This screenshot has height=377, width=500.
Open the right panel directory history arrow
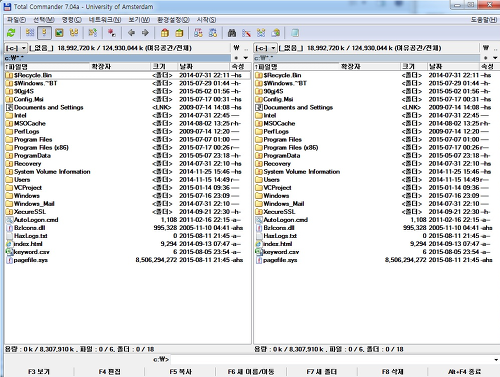pyautogui.click(x=495, y=58)
